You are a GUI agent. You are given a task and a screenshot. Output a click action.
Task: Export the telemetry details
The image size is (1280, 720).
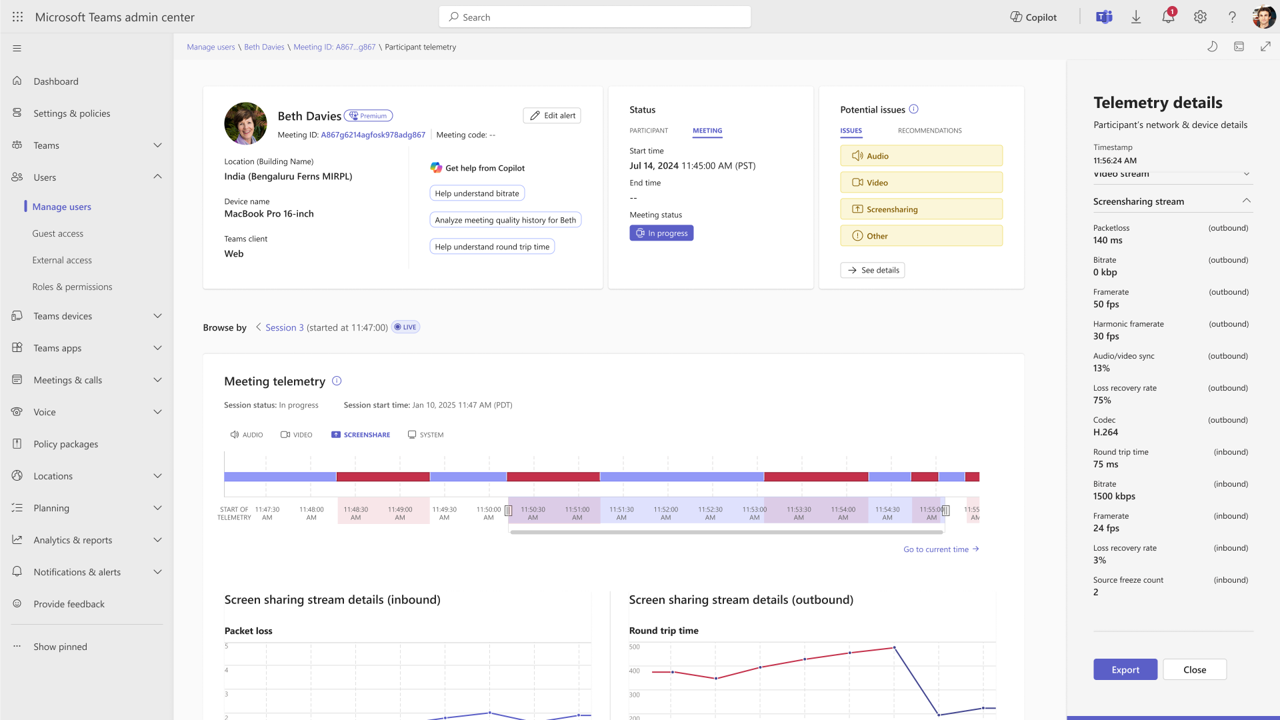tap(1125, 670)
